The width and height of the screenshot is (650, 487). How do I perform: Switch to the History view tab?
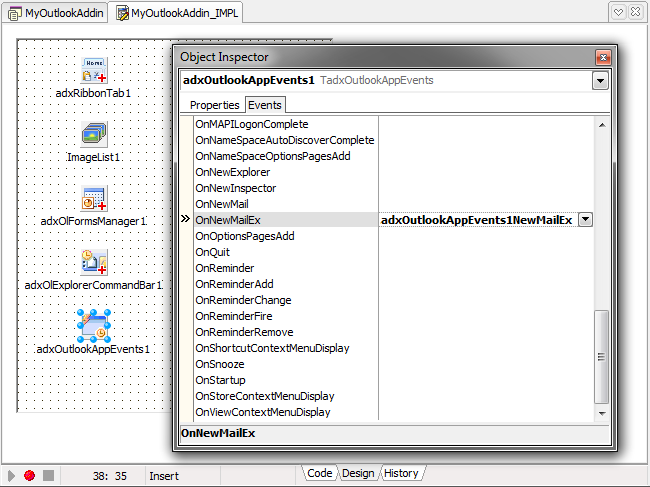click(401, 473)
